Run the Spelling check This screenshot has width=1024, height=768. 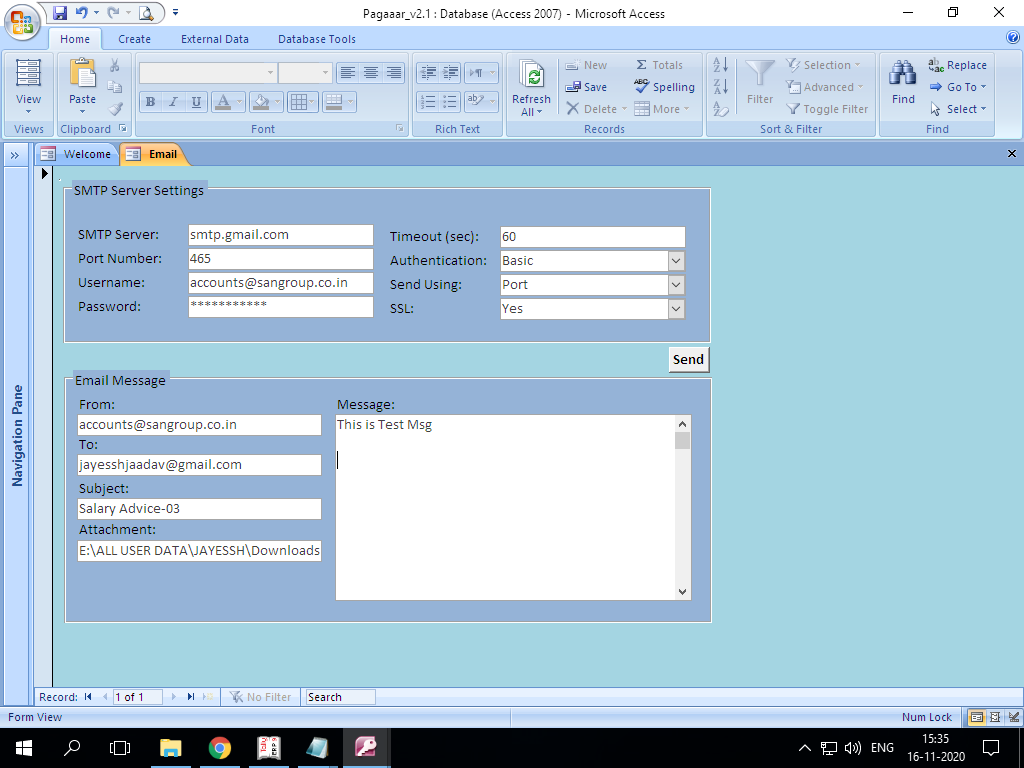click(664, 87)
